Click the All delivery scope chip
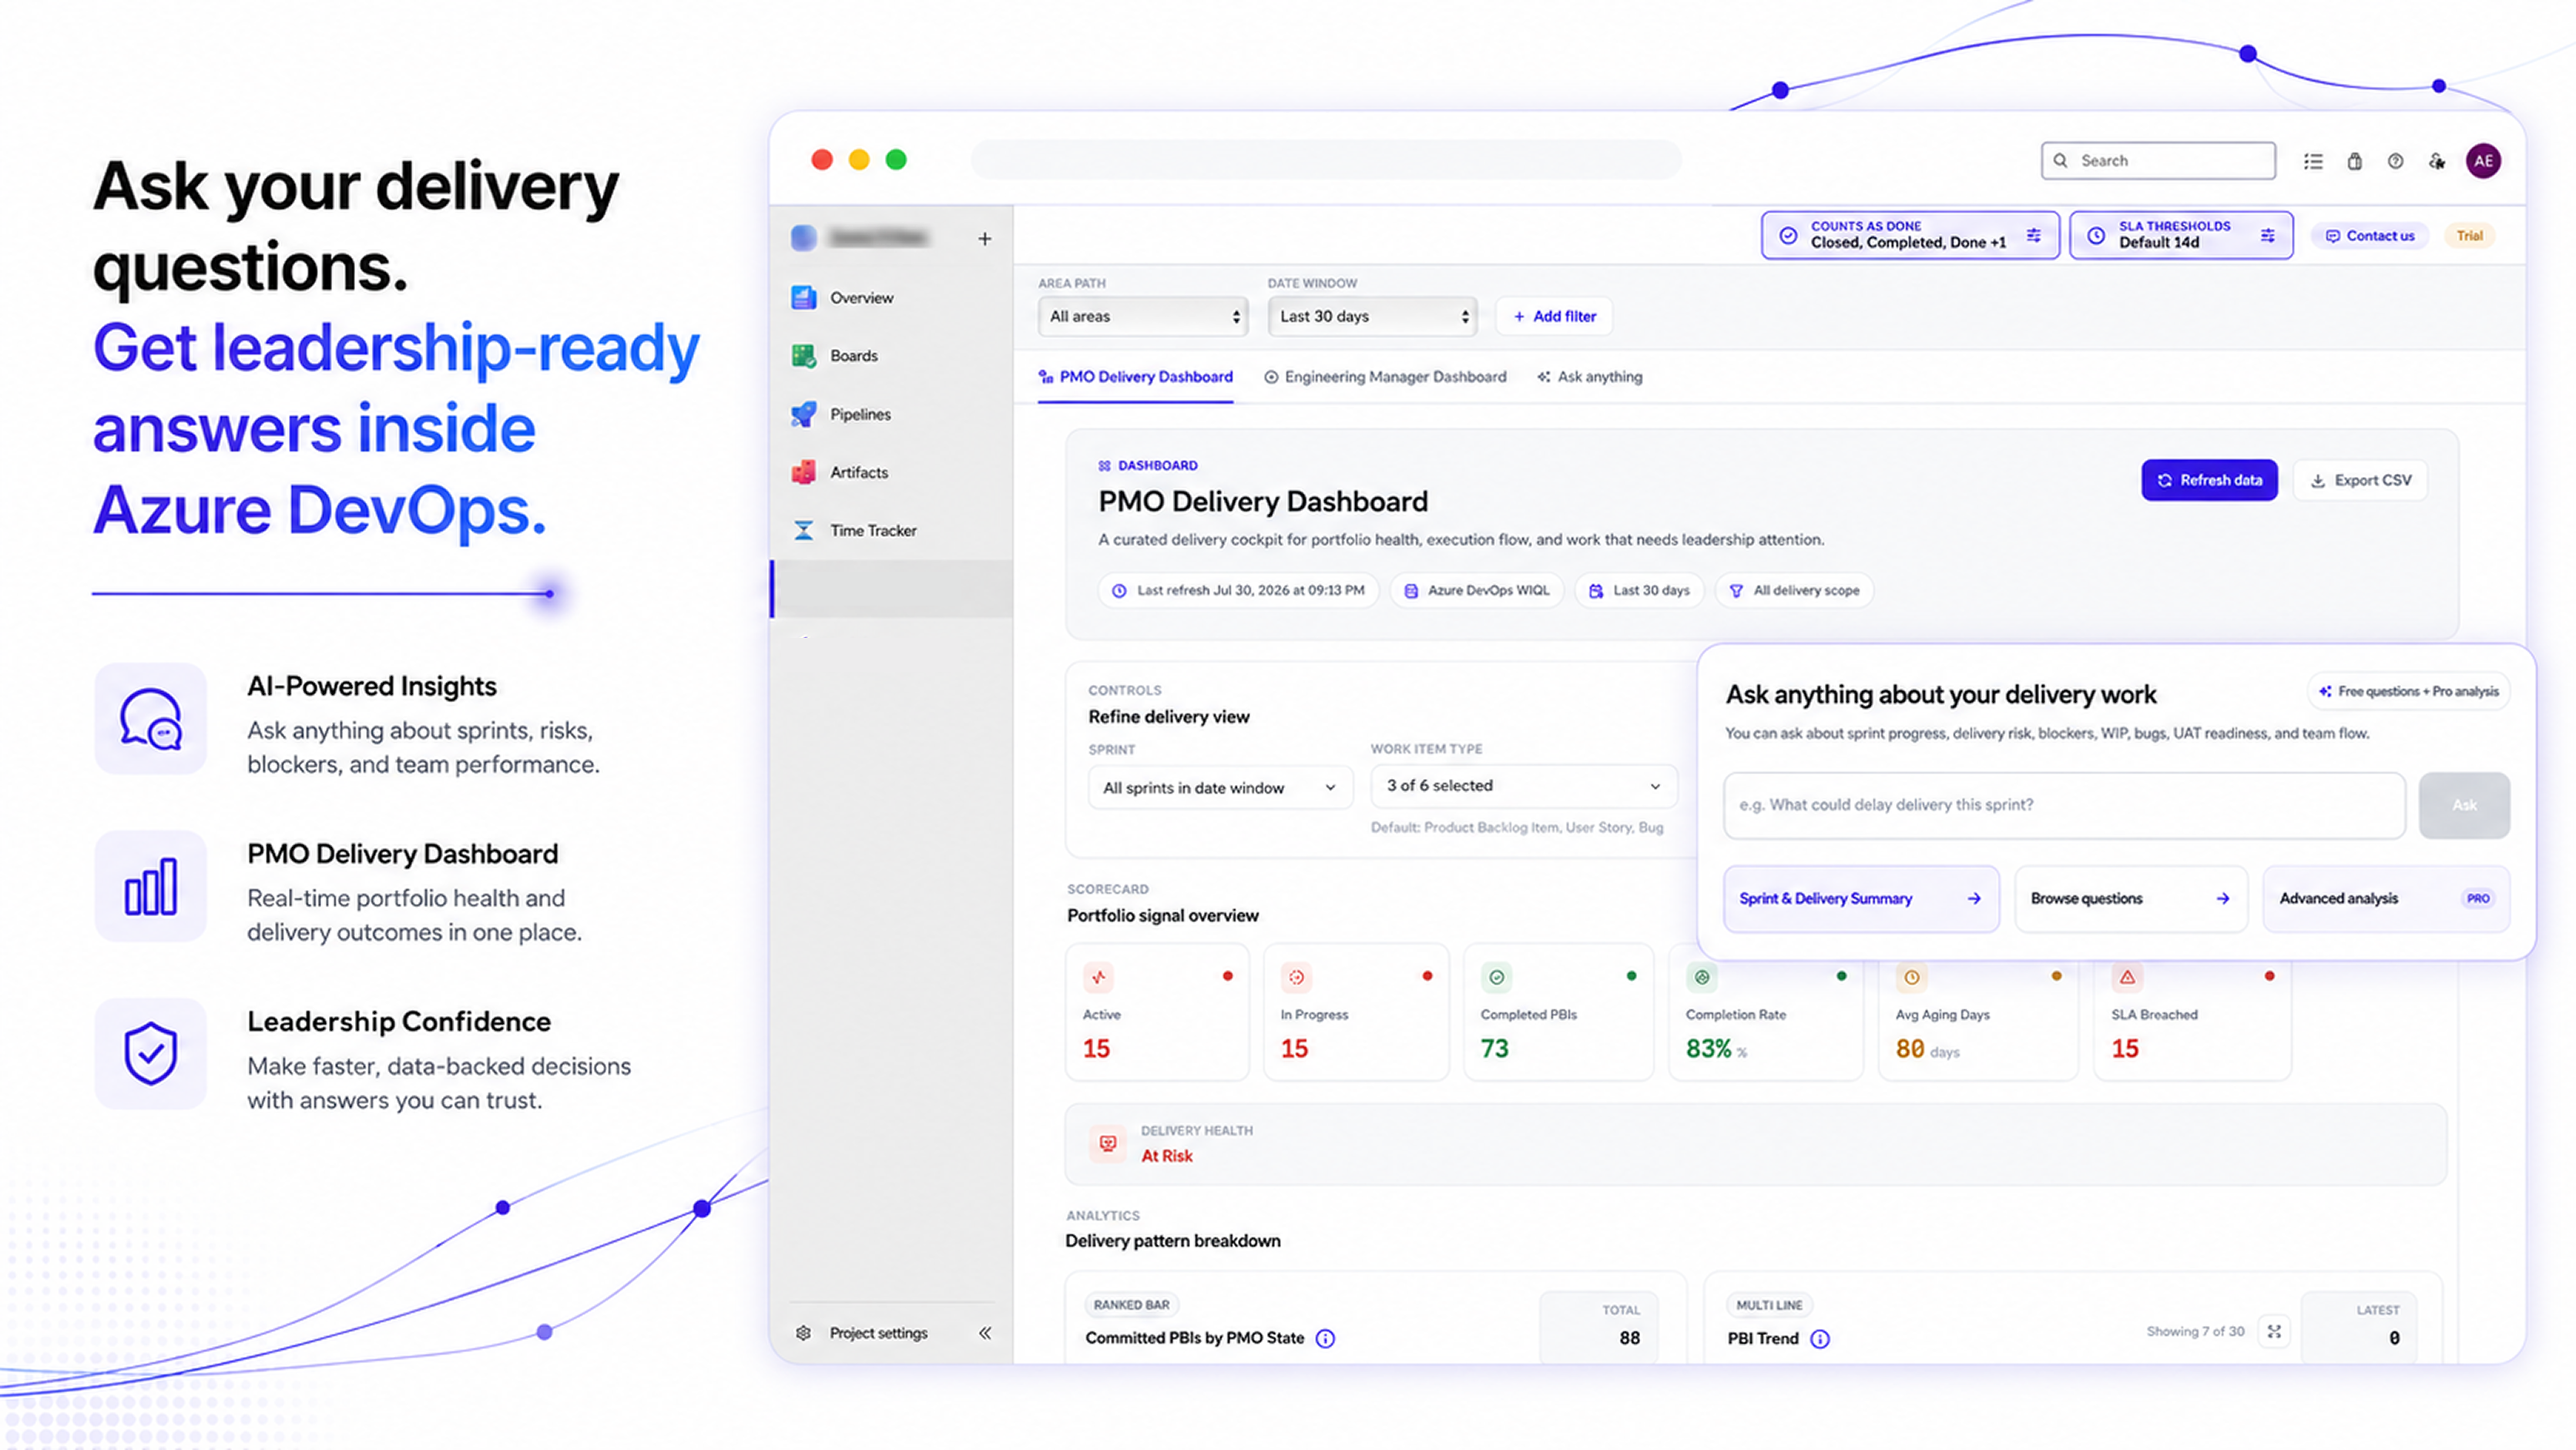 pos(1795,590)
